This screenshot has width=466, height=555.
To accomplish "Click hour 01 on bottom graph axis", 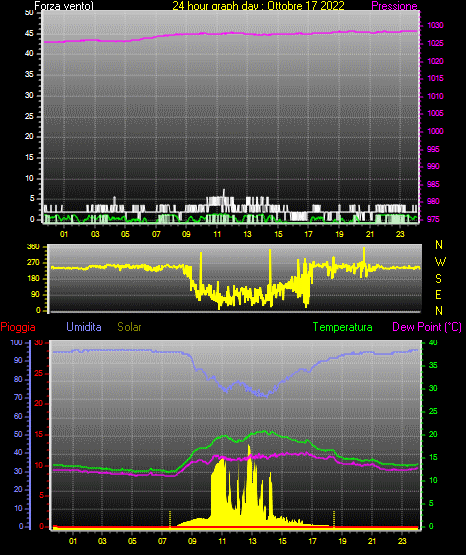I will [x=73, y=541].
